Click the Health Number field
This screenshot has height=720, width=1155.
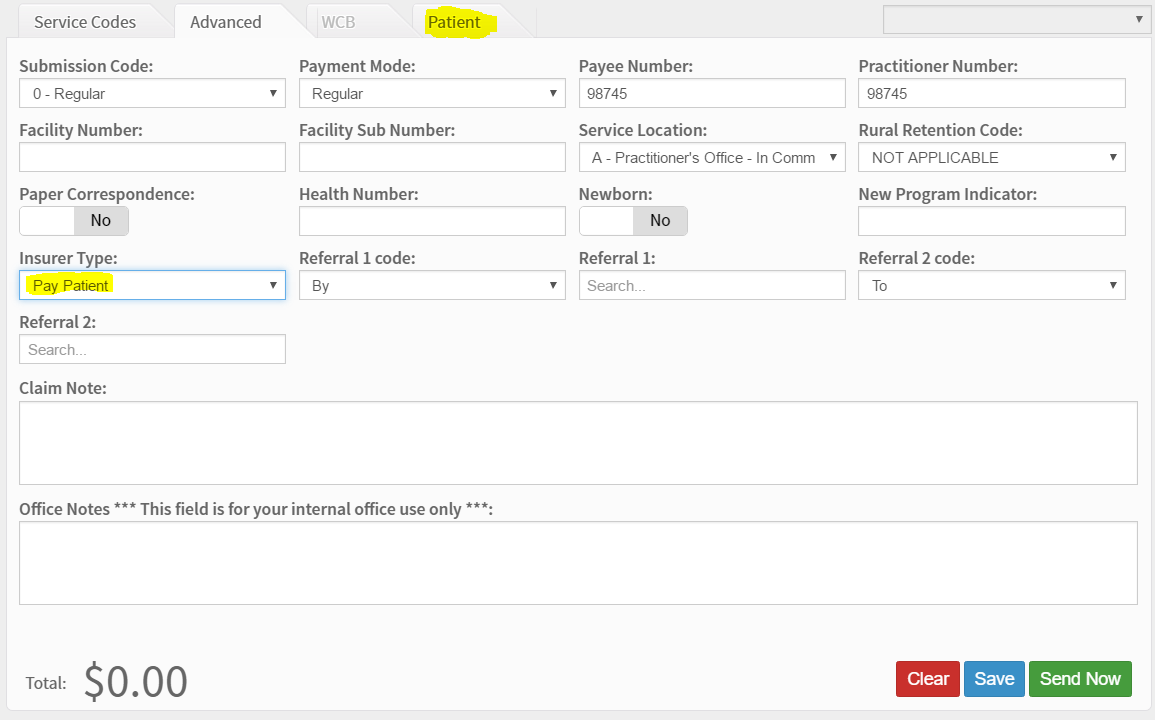coord(432,221)
